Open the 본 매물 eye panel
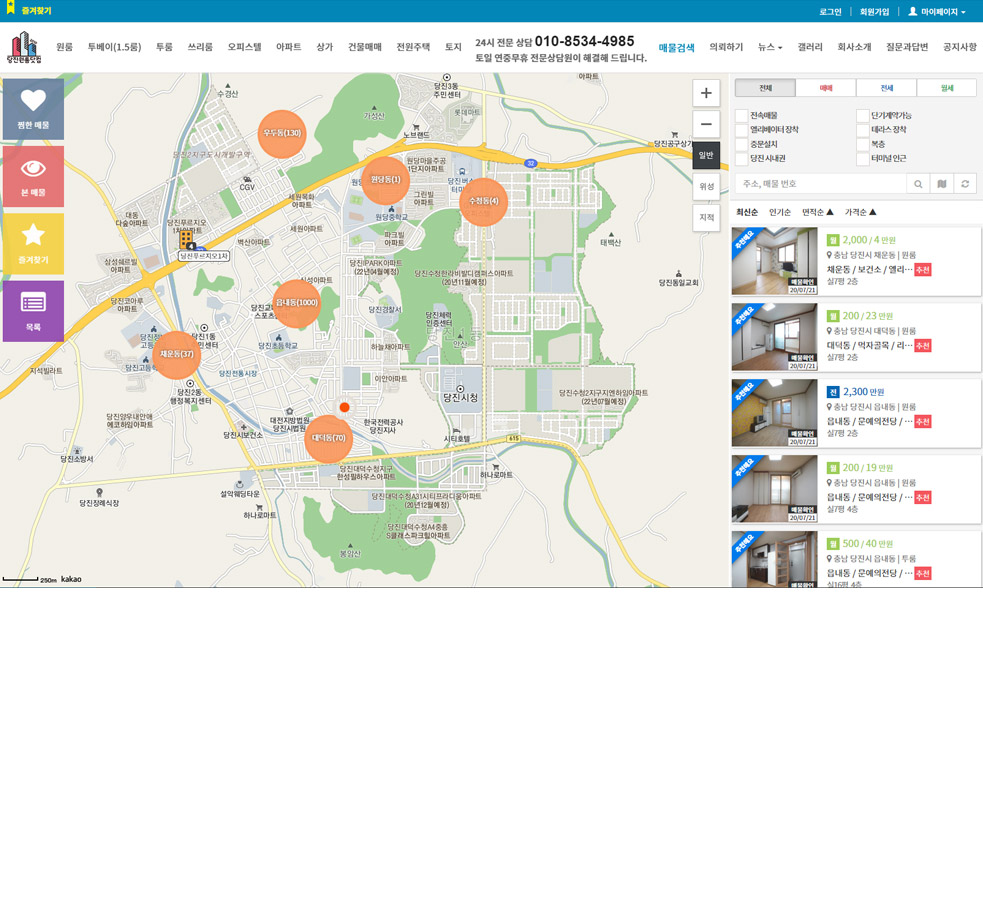 [33, 176]
